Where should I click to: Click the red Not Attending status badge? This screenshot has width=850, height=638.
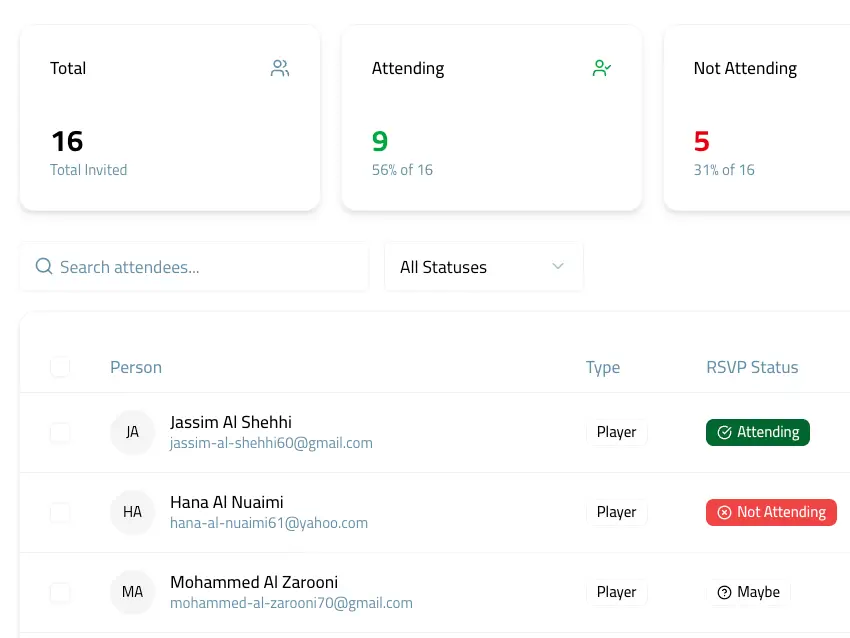tap(770, 512)
